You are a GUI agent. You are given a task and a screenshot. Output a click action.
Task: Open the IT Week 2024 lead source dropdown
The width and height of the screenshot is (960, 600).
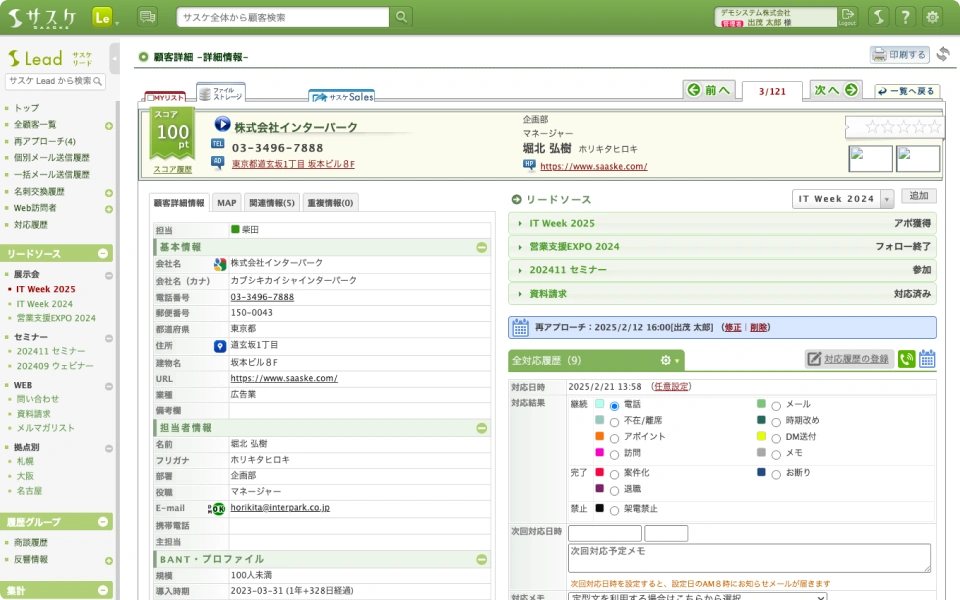[x=843, y=199]
